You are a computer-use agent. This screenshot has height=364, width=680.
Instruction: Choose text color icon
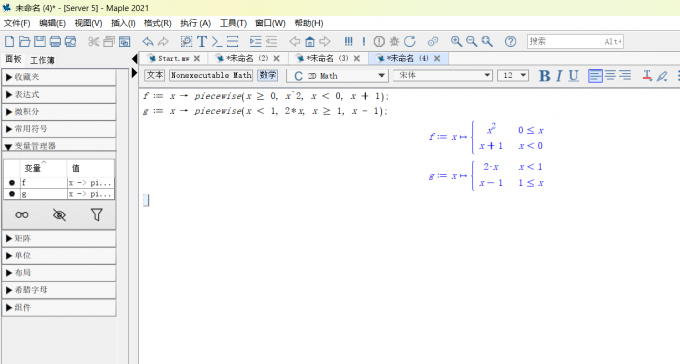(647, 75)
